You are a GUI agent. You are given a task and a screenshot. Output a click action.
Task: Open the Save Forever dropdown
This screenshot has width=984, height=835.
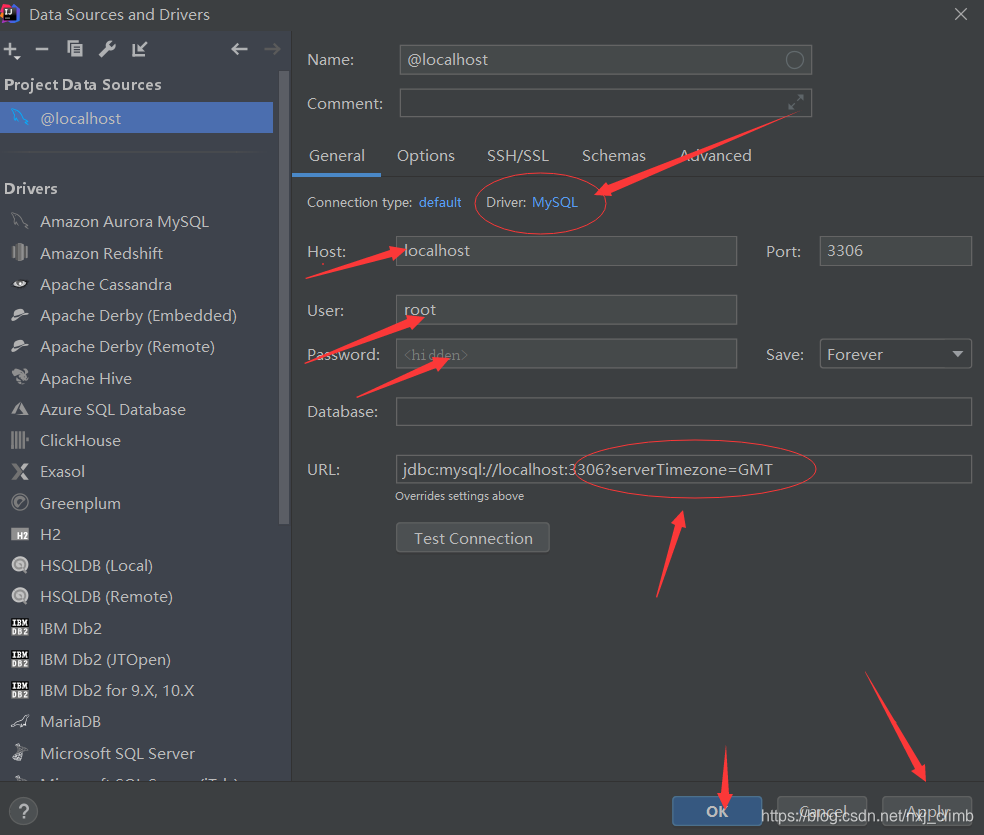896,354
